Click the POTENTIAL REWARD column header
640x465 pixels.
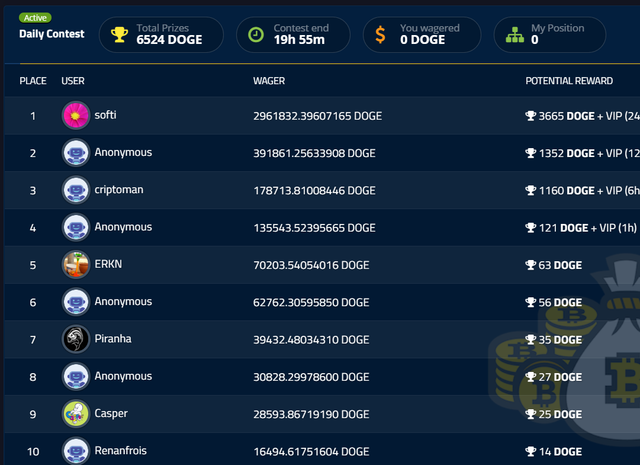(569, 81)
